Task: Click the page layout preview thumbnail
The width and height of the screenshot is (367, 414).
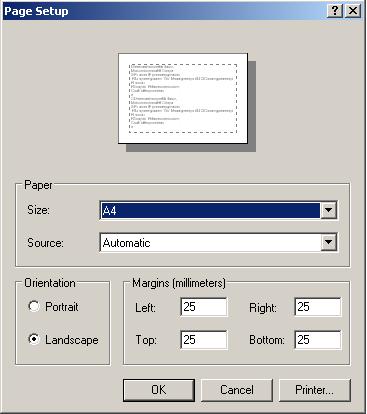Action: click(x=183, y=98)
